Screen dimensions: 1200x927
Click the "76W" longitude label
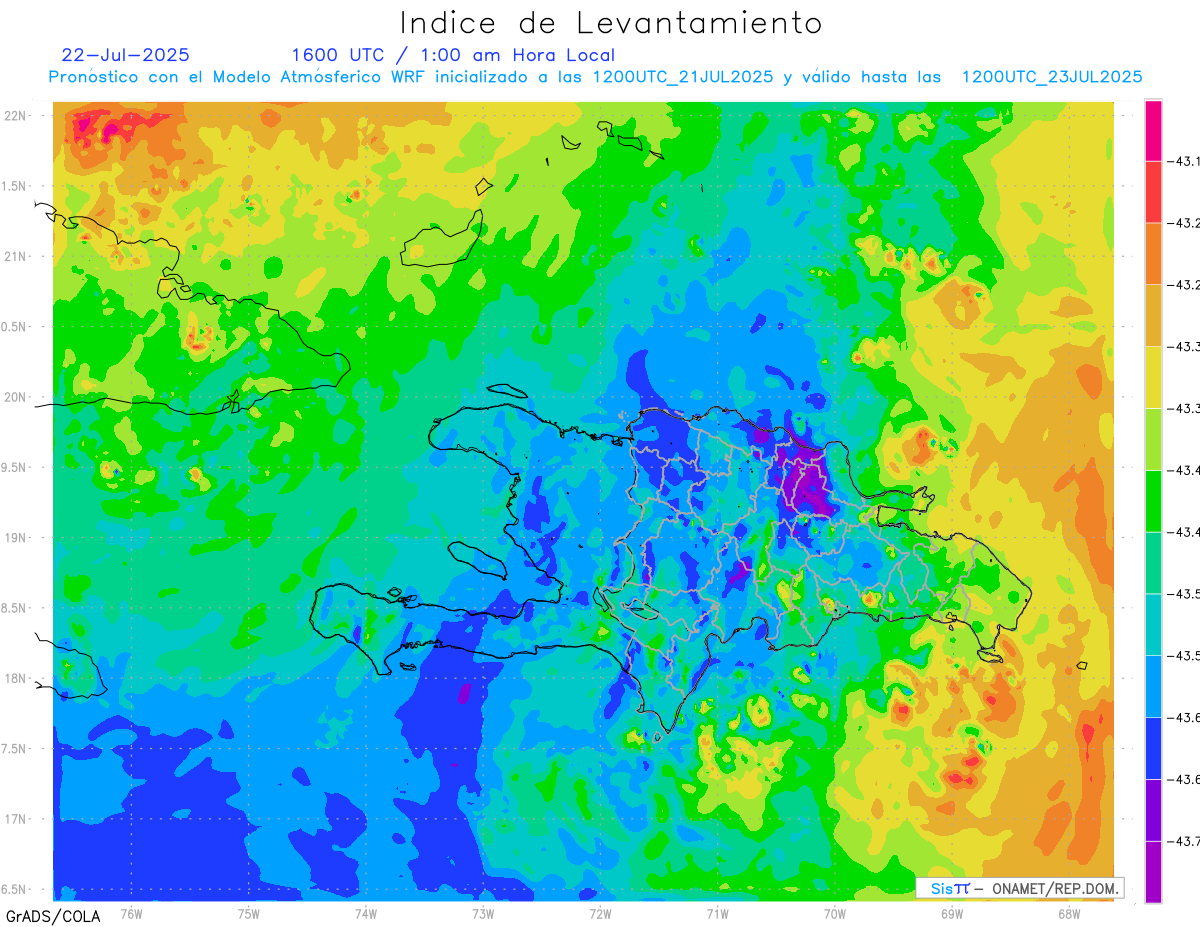(x=131, y=912)
